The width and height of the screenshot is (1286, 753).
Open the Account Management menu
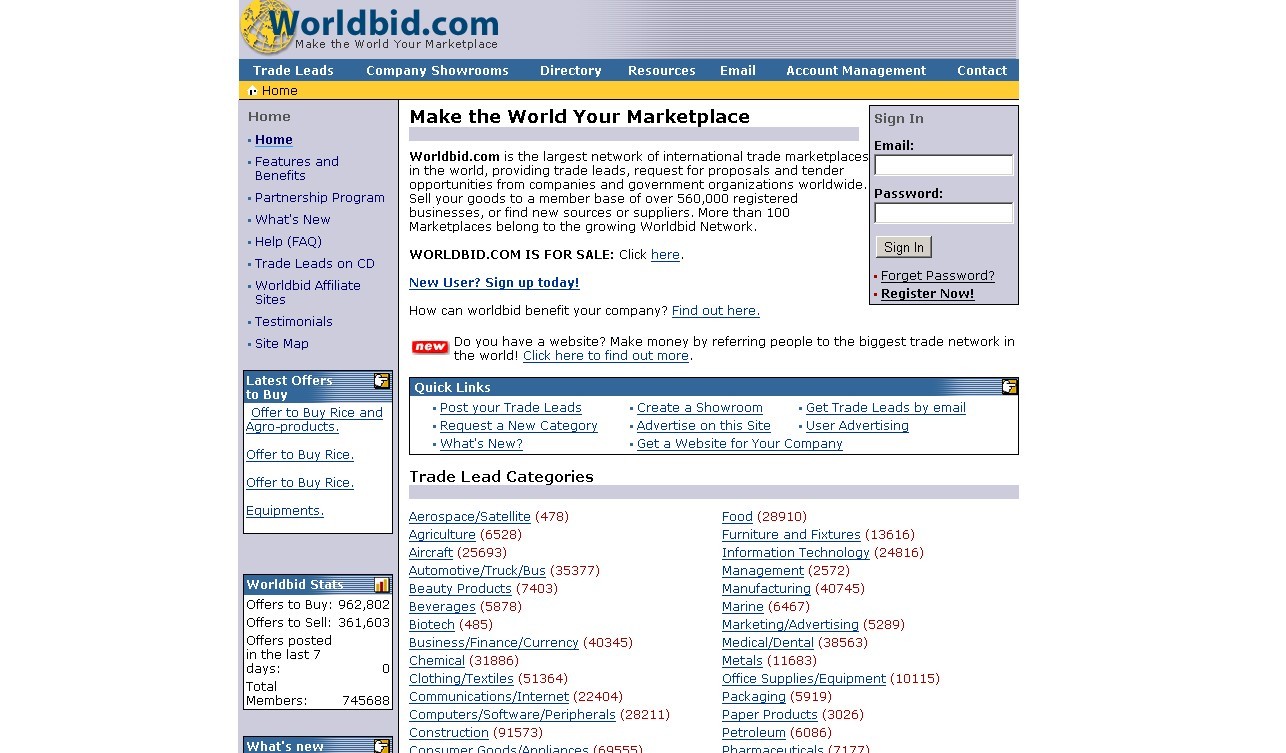tap(856, 70)
